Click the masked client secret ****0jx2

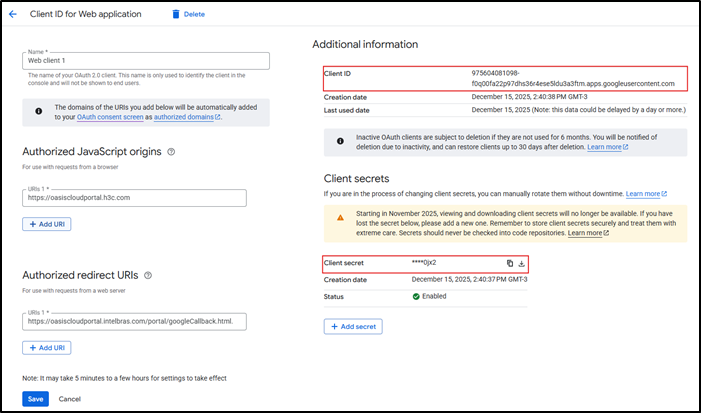pos(424,263)
